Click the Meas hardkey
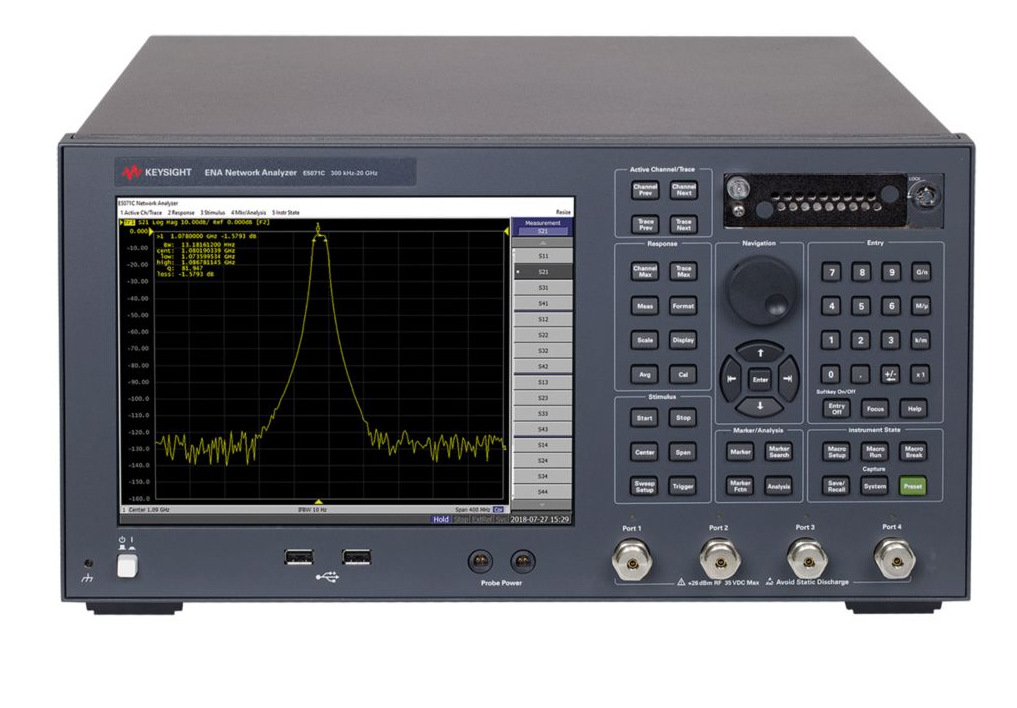The height and width of the screenshot is (708, 1017). [x=645, y=306]
